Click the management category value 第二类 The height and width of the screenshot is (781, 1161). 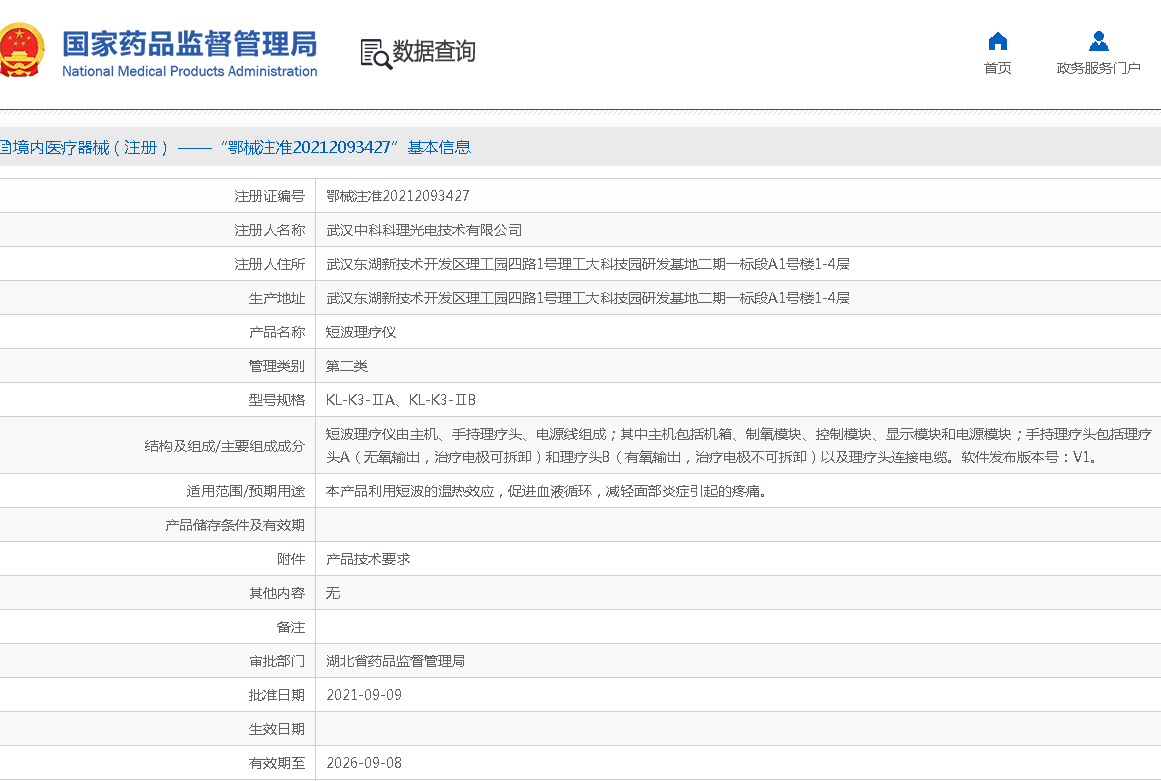pos(347,366)
